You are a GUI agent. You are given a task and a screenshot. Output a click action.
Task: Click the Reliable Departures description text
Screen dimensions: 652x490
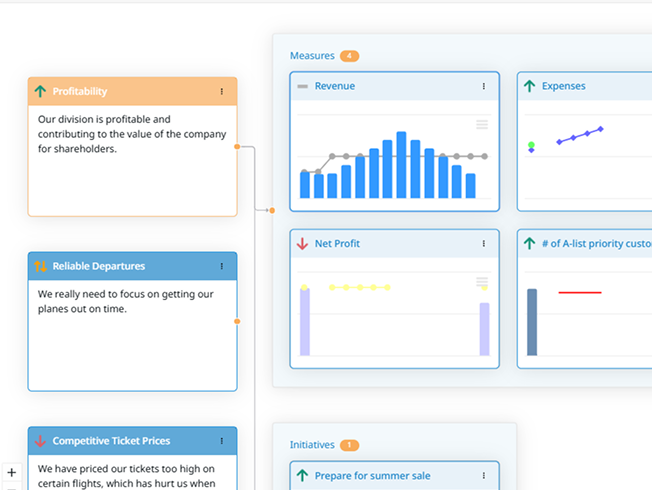coord(126,301)
